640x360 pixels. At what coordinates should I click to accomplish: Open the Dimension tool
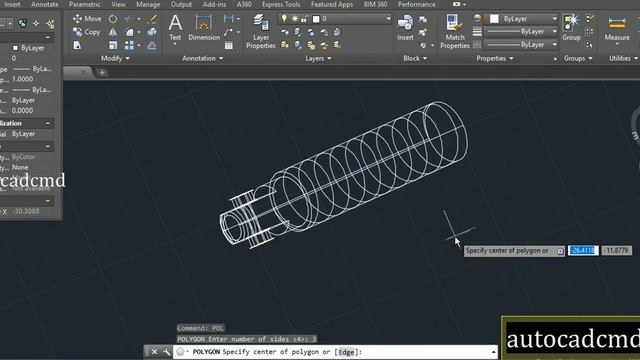pos(204,28)
